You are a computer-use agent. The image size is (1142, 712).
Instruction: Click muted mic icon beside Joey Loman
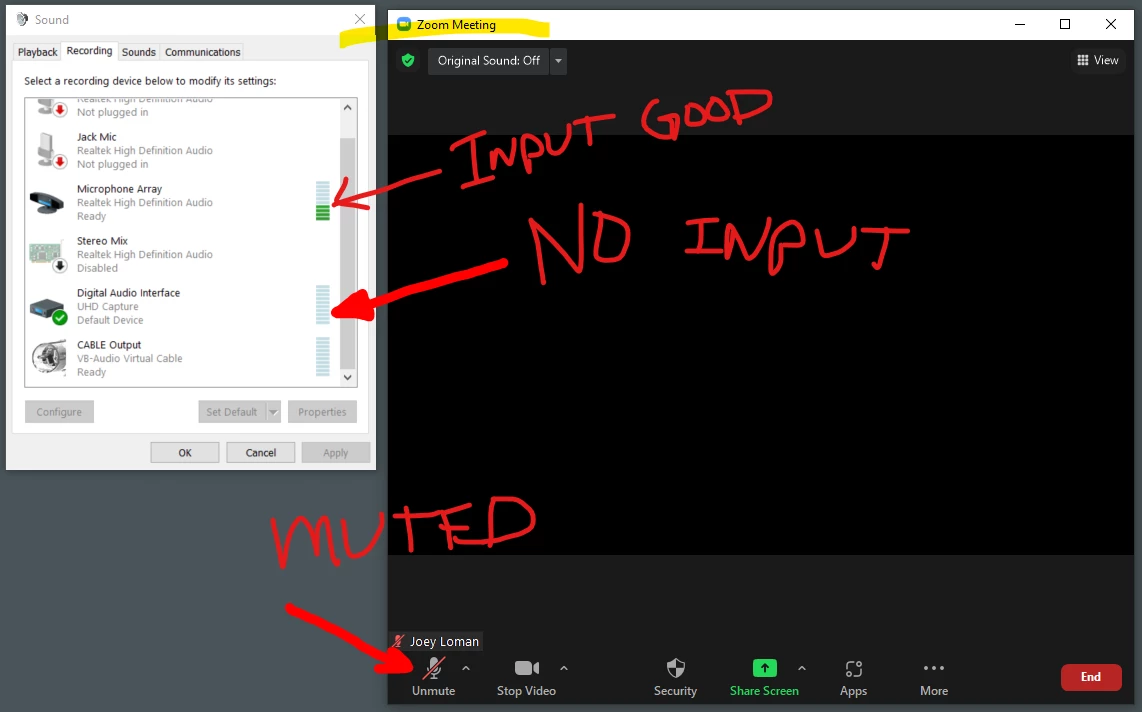pyautogui.click(x=398, y=641)
